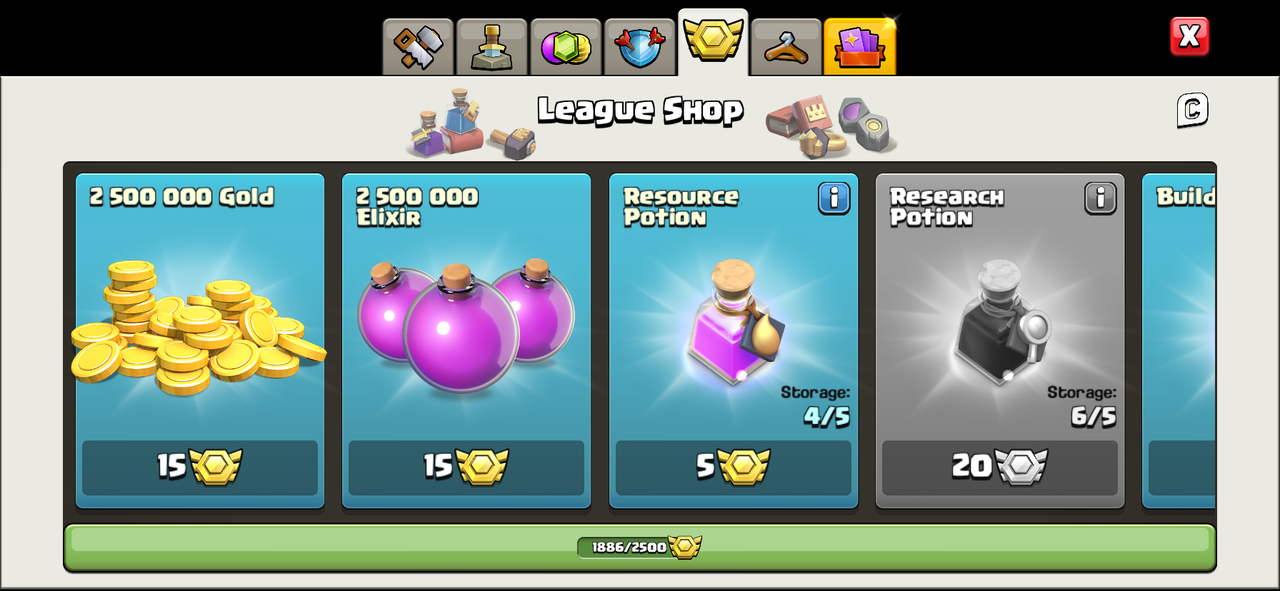The width and height of the screenshot is (1280, 591).
Task: Buy 2 500 000 Elixir for 15 medals
Action: 466,467
